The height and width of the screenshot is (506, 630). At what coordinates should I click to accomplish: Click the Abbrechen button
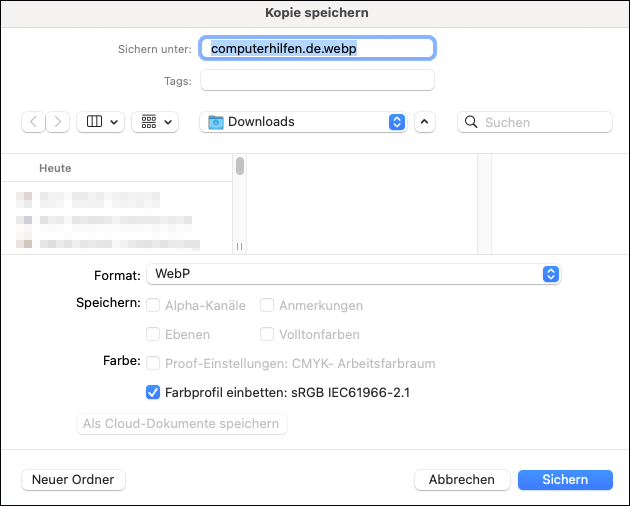[462, 479]
